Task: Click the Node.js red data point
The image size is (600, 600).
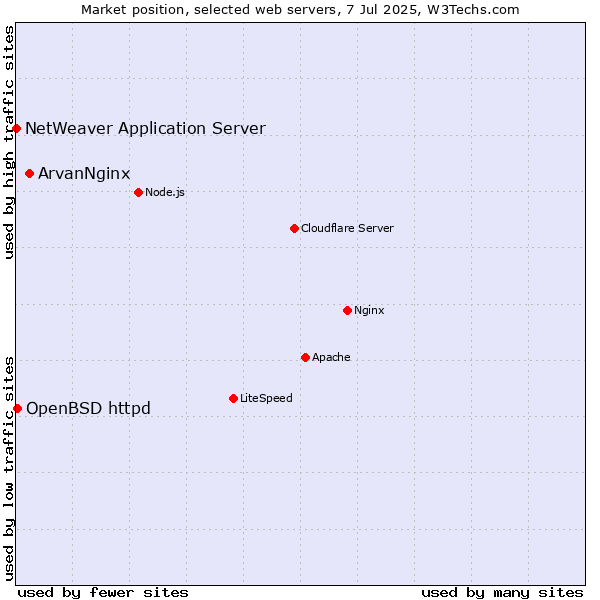Action: coord(139,192)
